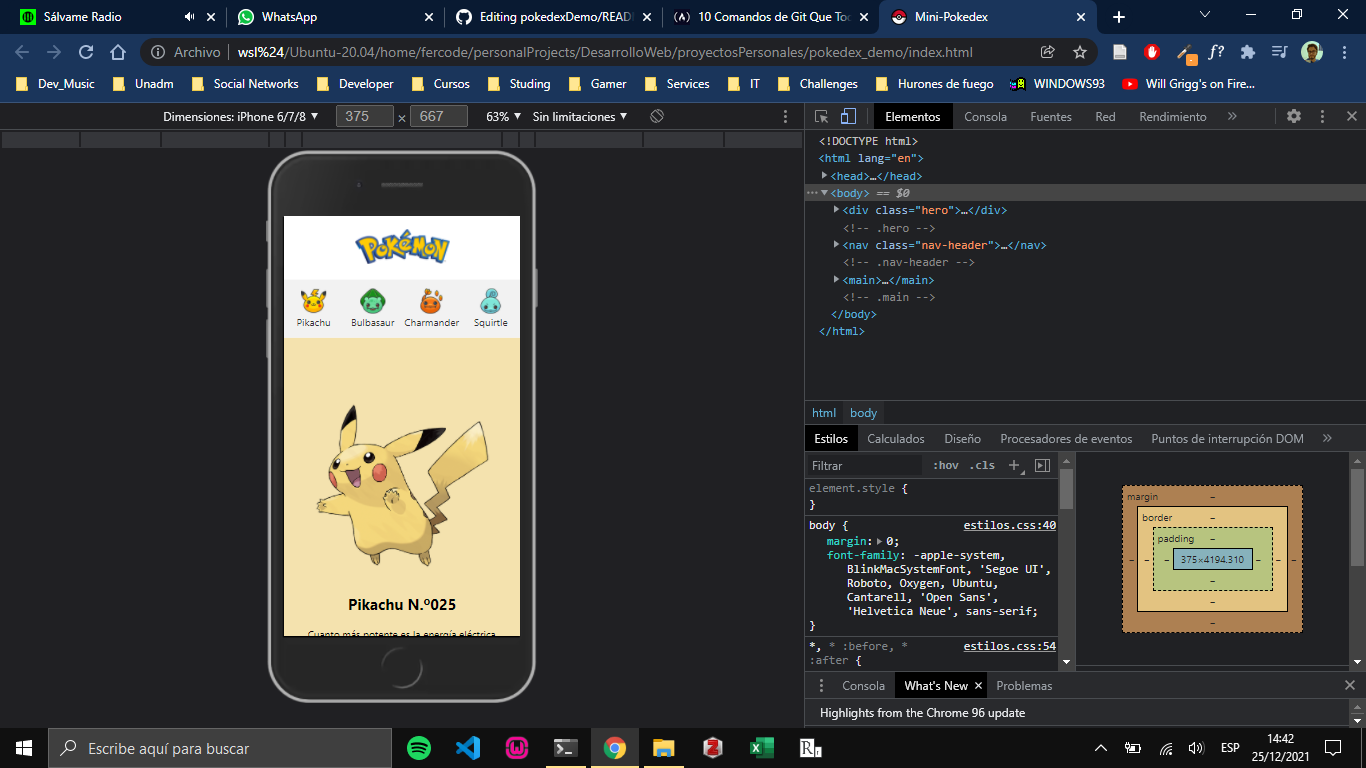This screenshot has width=1366, height=768.
Task: Click the html breadcrumb item
Action: 824,413
